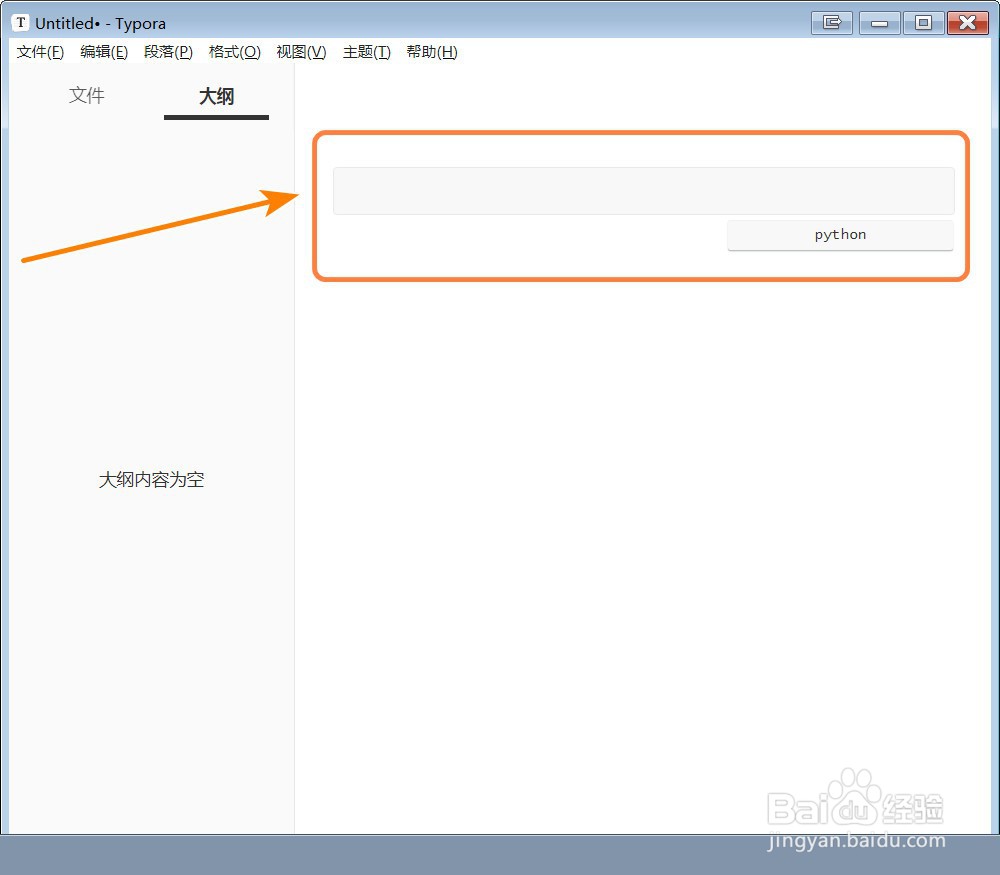
Task: Open the 编辑(E) menu
Action: point(104,52)
